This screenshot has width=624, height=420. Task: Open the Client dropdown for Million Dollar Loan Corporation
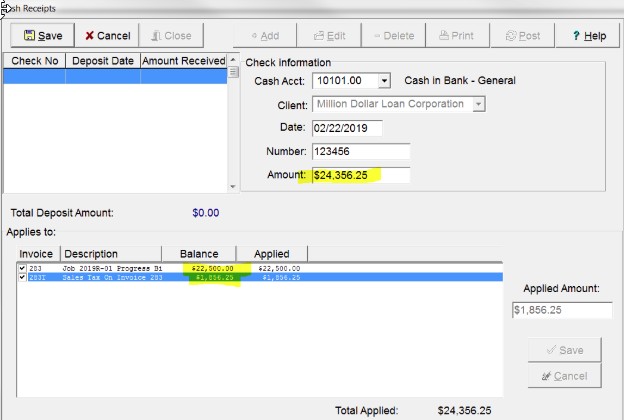[478, 104]
